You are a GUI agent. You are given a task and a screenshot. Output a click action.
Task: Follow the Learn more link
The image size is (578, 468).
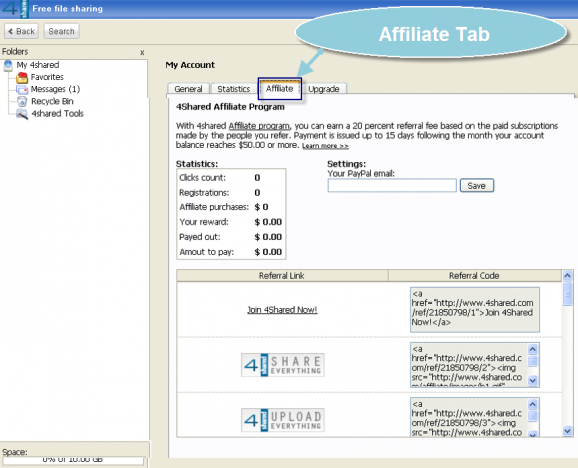[x=325, y=146]
